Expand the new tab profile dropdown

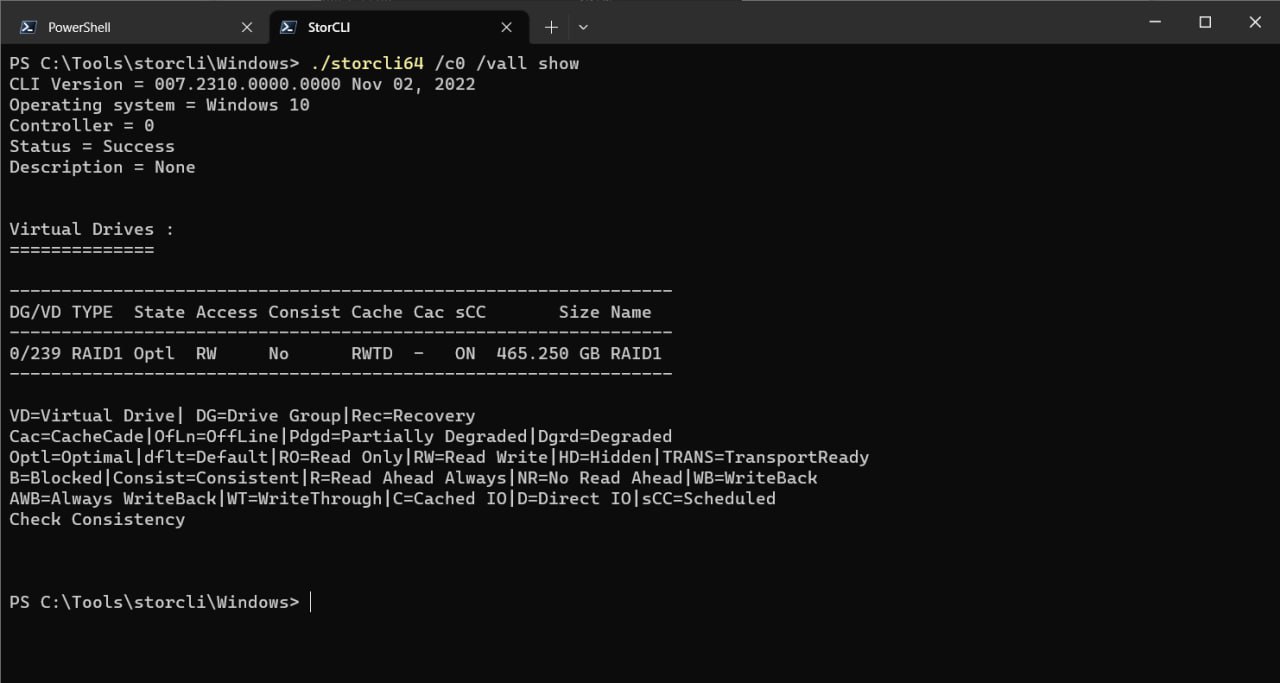point(583,27)
